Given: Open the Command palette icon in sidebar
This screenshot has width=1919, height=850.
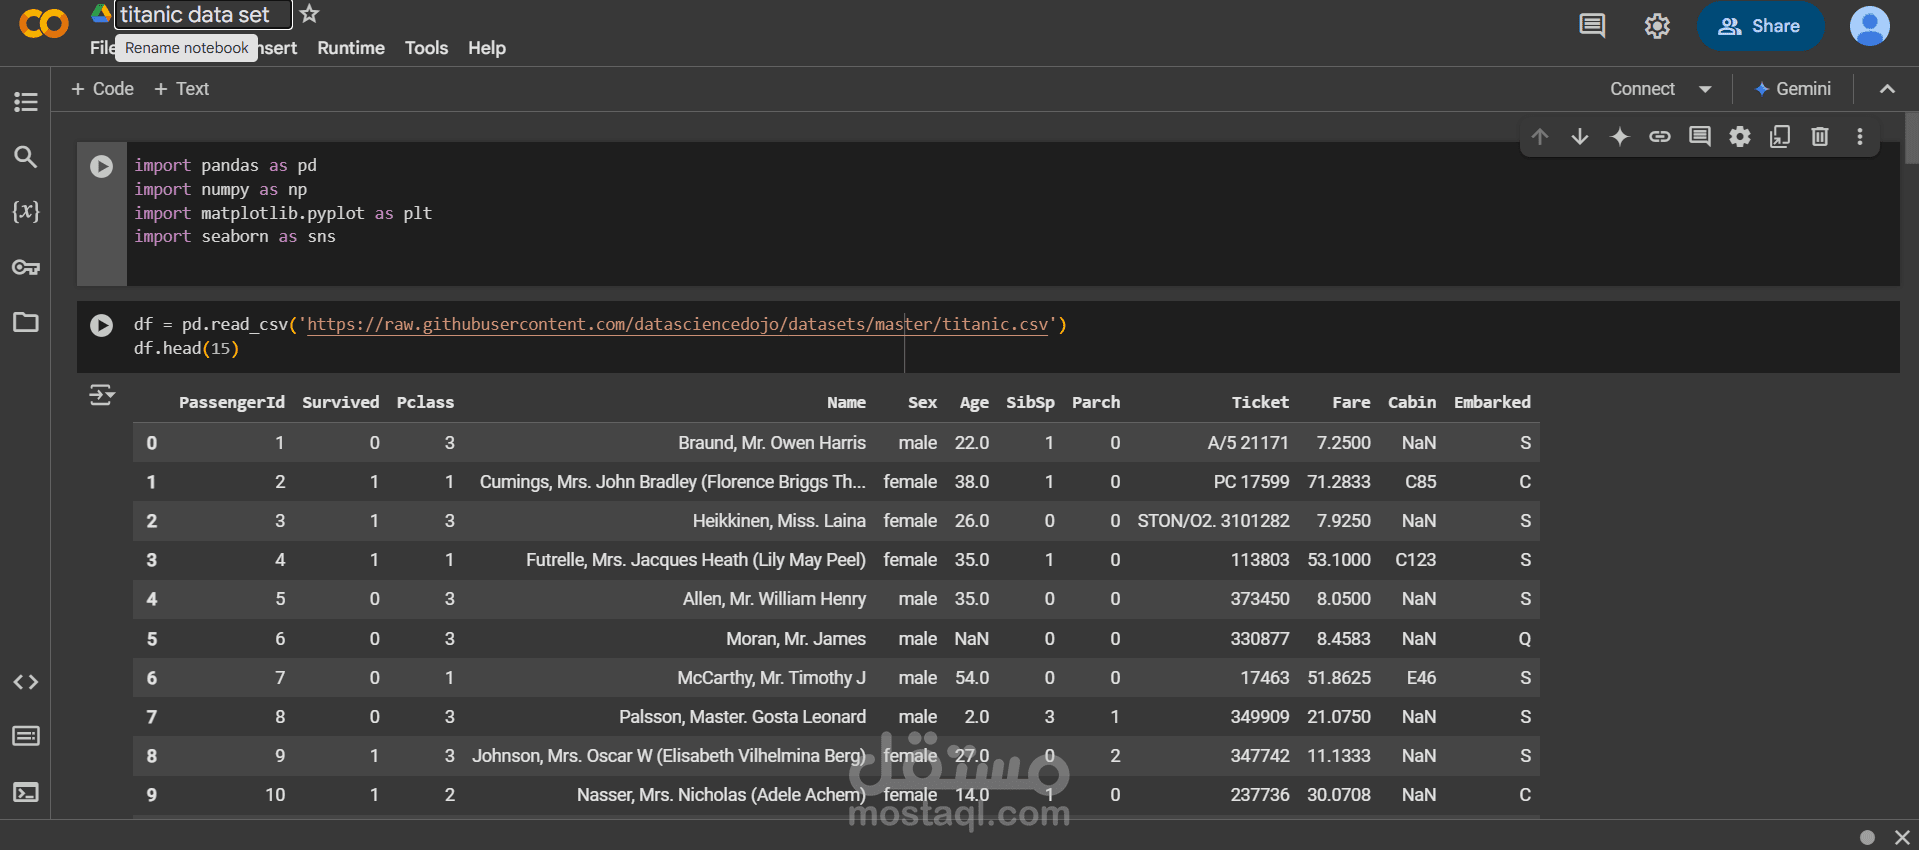Looking at the screenshot, I should 26,736.
